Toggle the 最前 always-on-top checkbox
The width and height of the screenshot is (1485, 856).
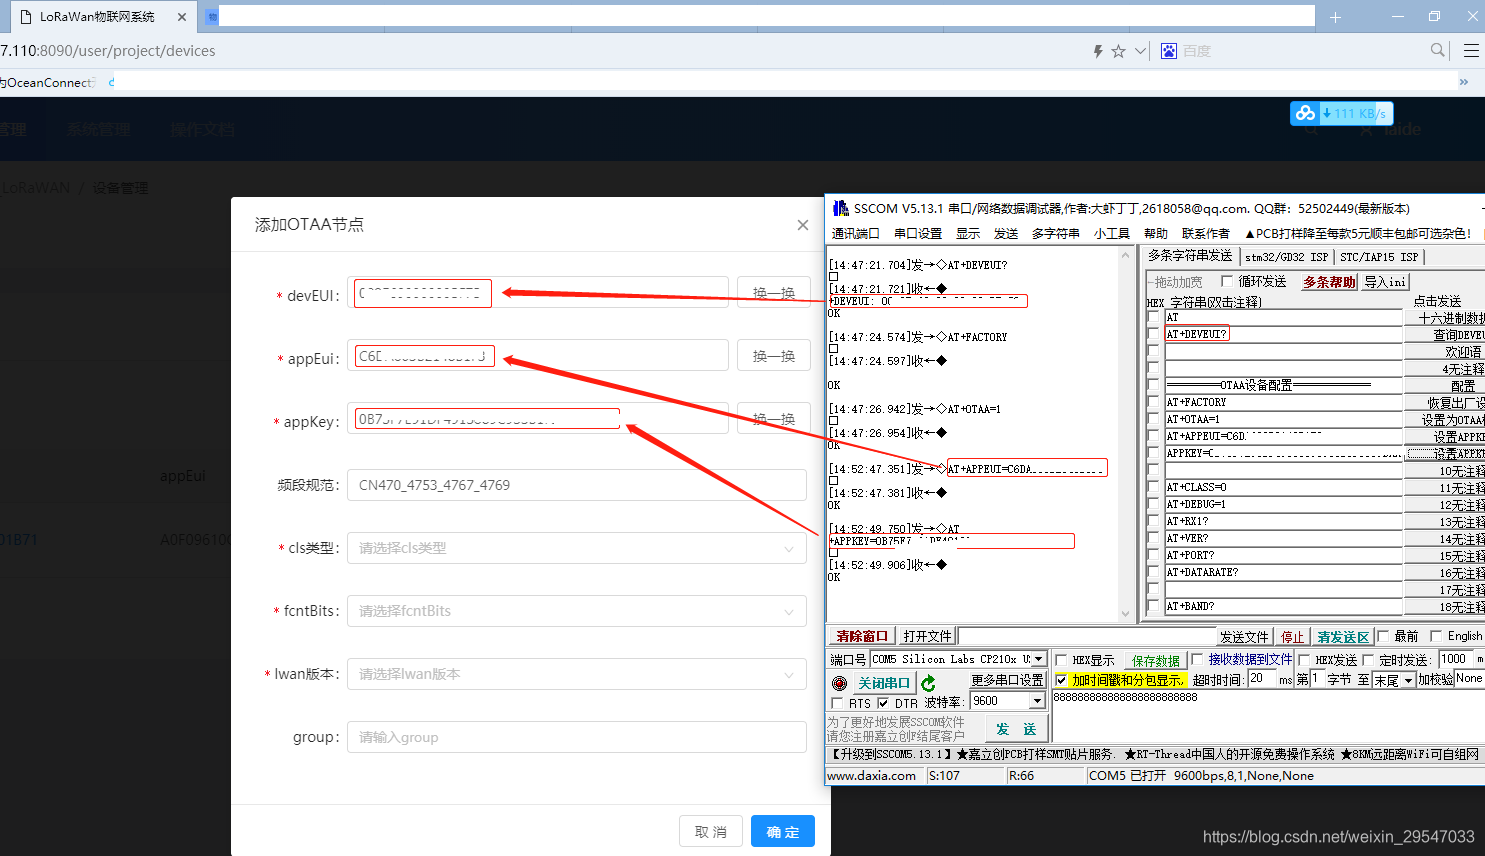pos(1384,636)
